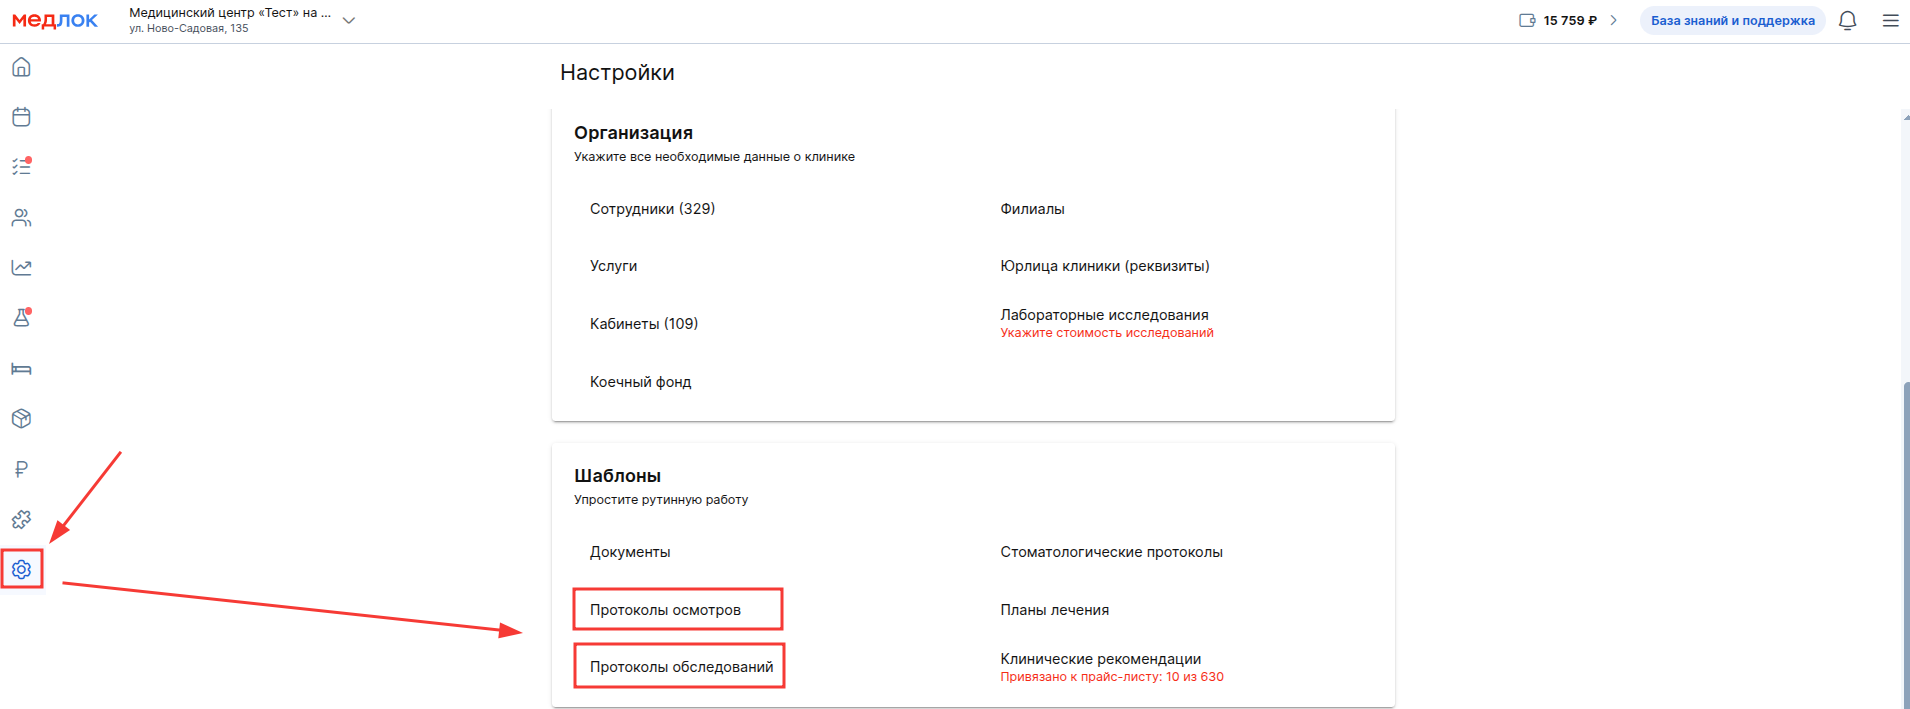This screenshot has height=709, width=1910.
Task: Open the hamburger menu at top right
Action: [x=1890, y=21]
